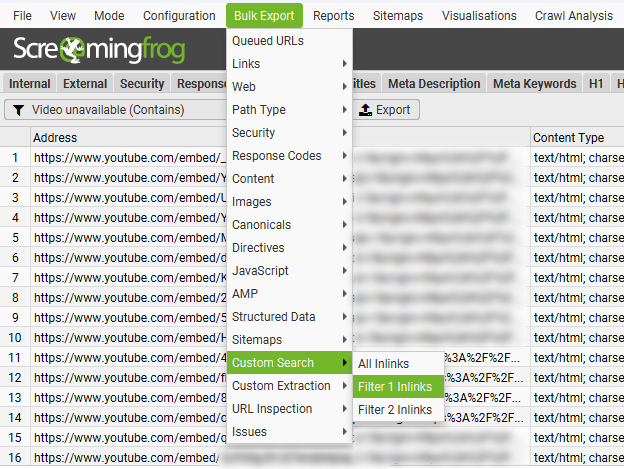Open the Visualisations menu
Screen dimensions: 624x469
(x=479, y=16)
